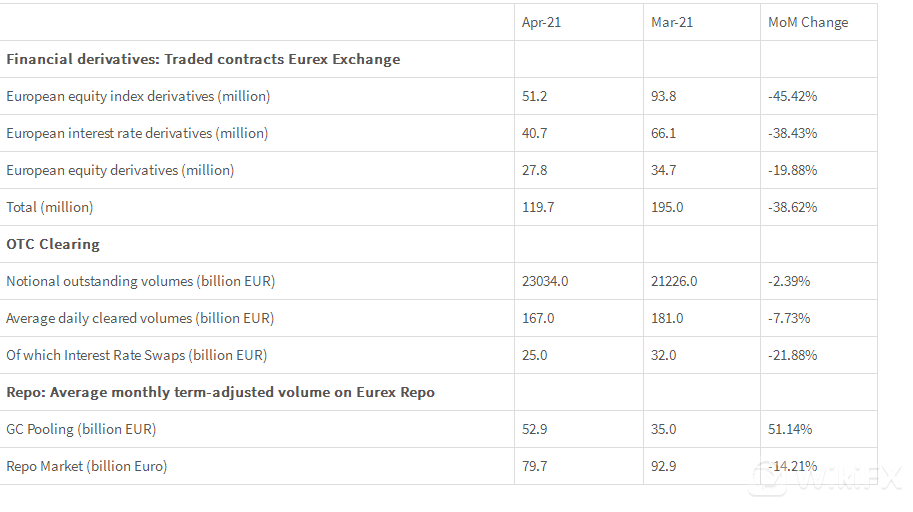This screenshot has width=913, height=512.
Task: Click European interest rate derivatives label
Action: pyautogui.click(x=137, y=133)
